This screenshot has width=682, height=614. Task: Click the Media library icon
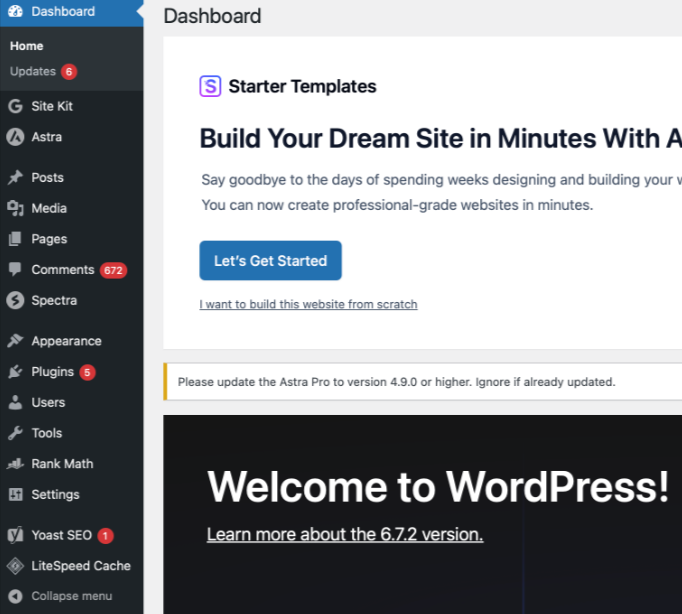[x=15, y=208]
